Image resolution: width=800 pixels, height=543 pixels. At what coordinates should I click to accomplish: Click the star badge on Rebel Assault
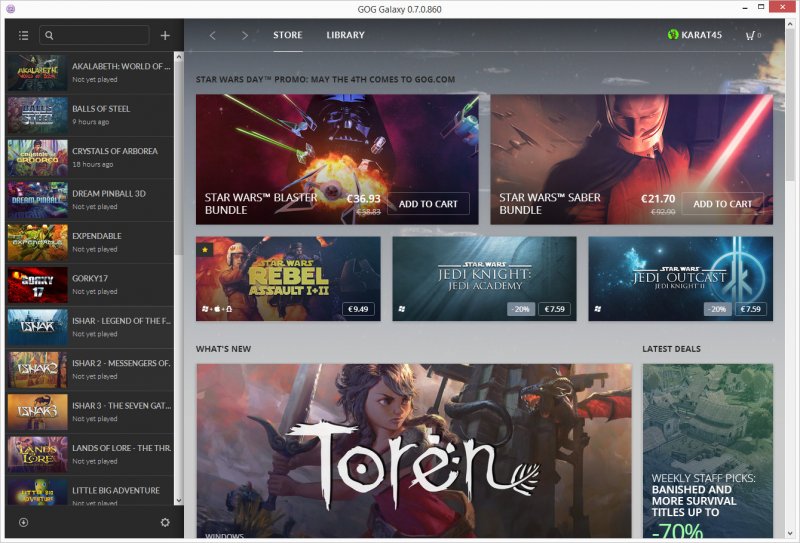pyautogui.click(x=205, y=250)
